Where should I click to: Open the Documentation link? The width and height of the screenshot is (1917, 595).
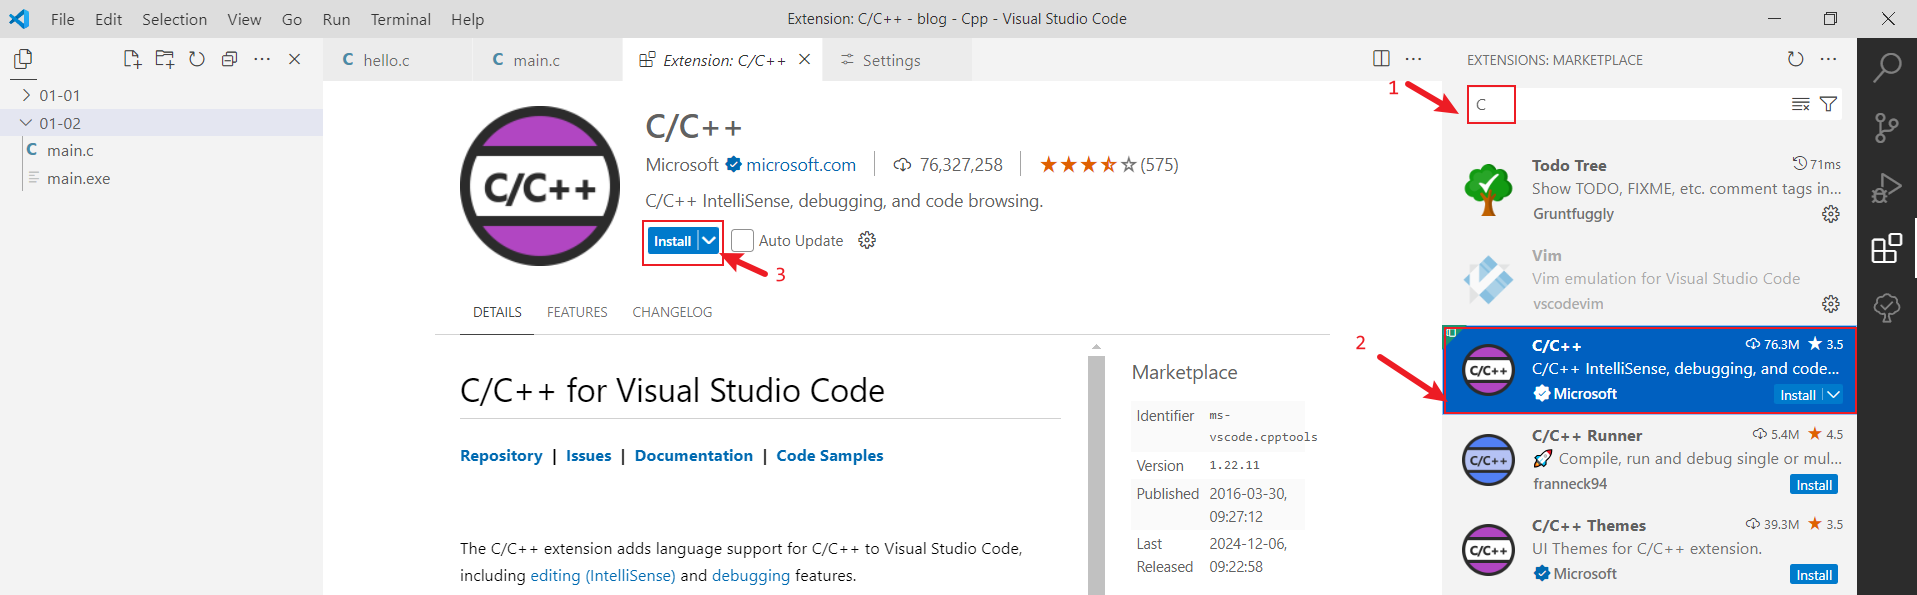coord(694,455)
